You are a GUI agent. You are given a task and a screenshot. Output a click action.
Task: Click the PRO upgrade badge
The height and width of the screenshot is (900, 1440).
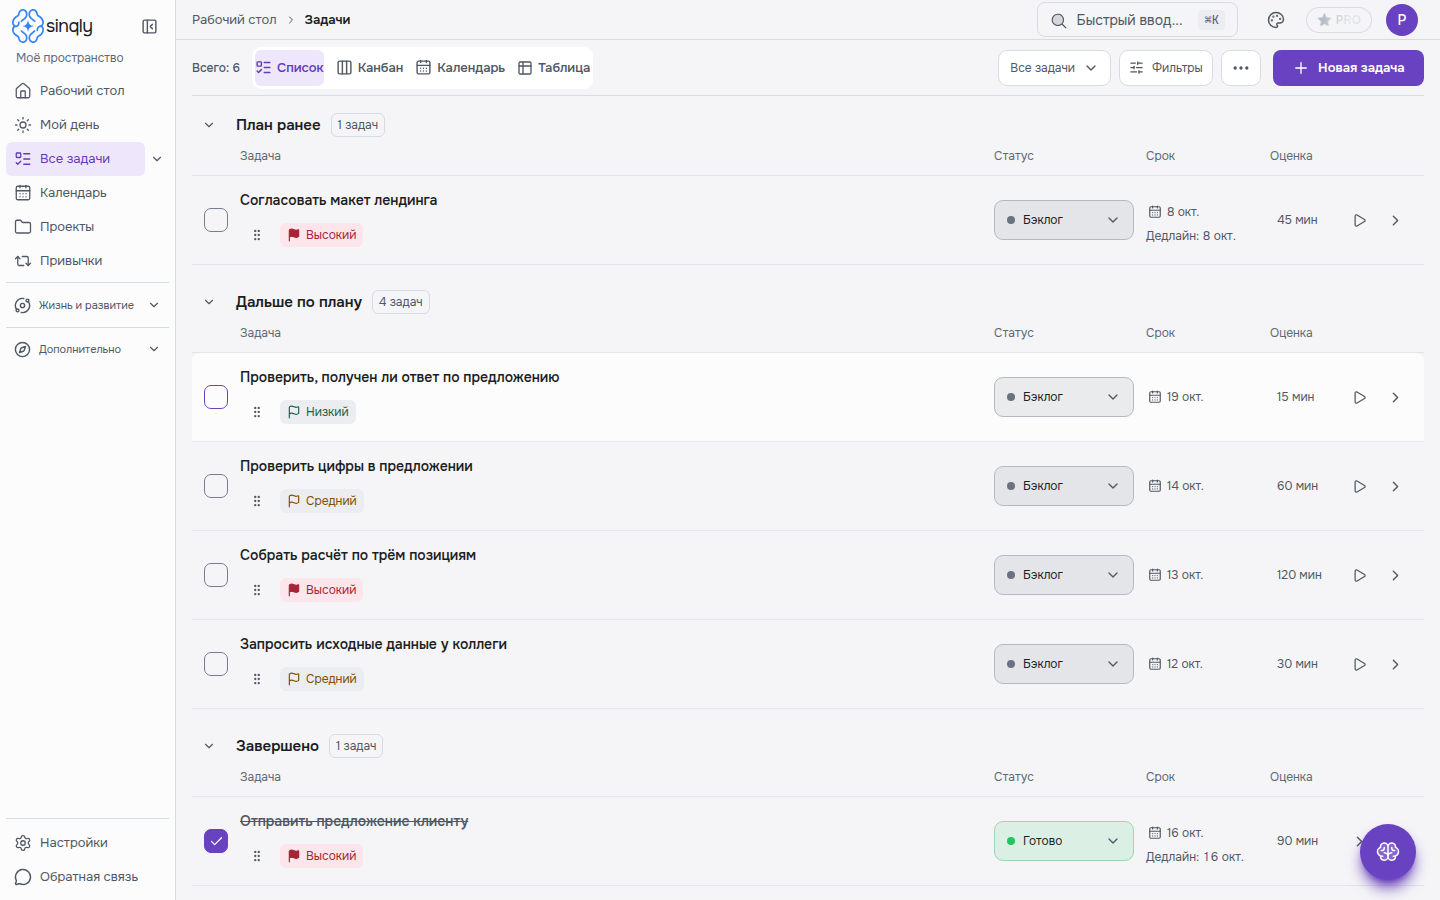click(1339, 20)
